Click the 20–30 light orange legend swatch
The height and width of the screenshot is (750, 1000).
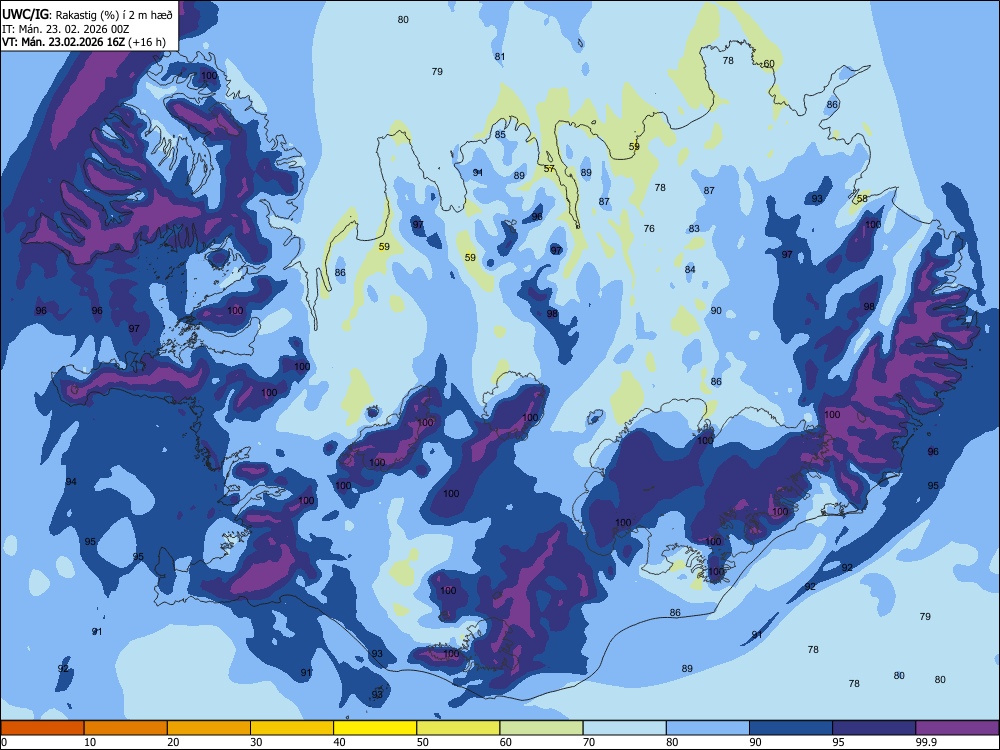209,728
